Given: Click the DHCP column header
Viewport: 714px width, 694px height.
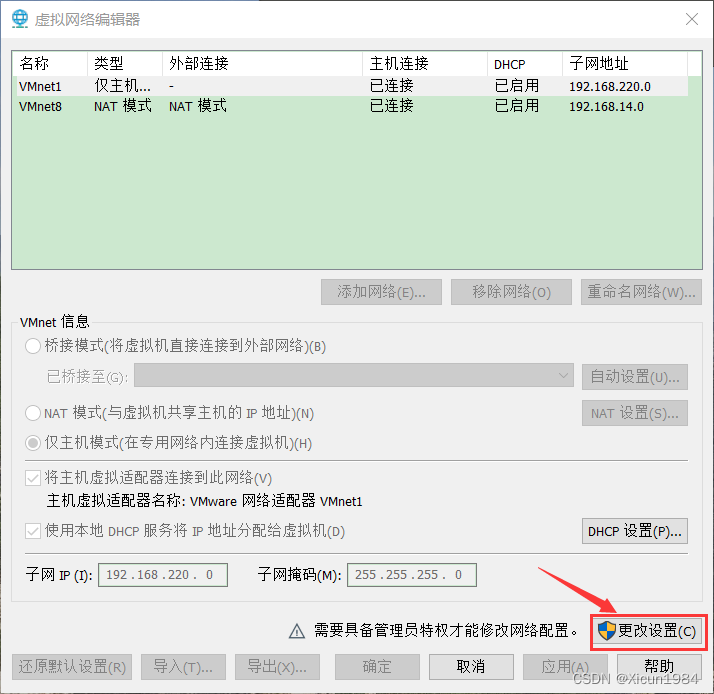Looking at the screenshot, I should point(525,64).
